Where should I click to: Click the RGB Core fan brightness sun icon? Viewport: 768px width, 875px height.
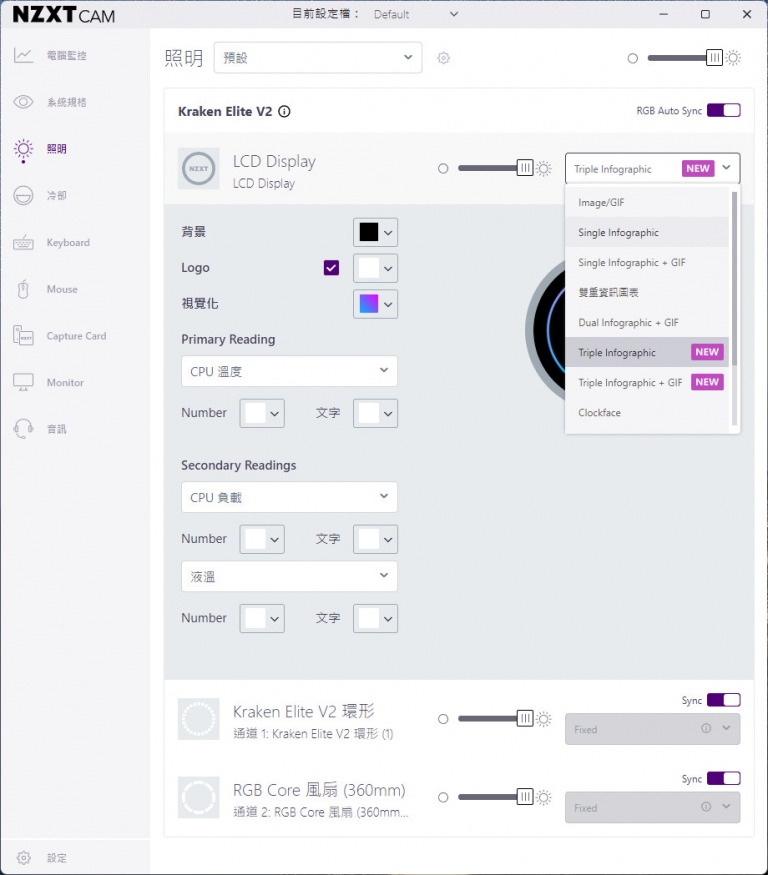[544, 797]
